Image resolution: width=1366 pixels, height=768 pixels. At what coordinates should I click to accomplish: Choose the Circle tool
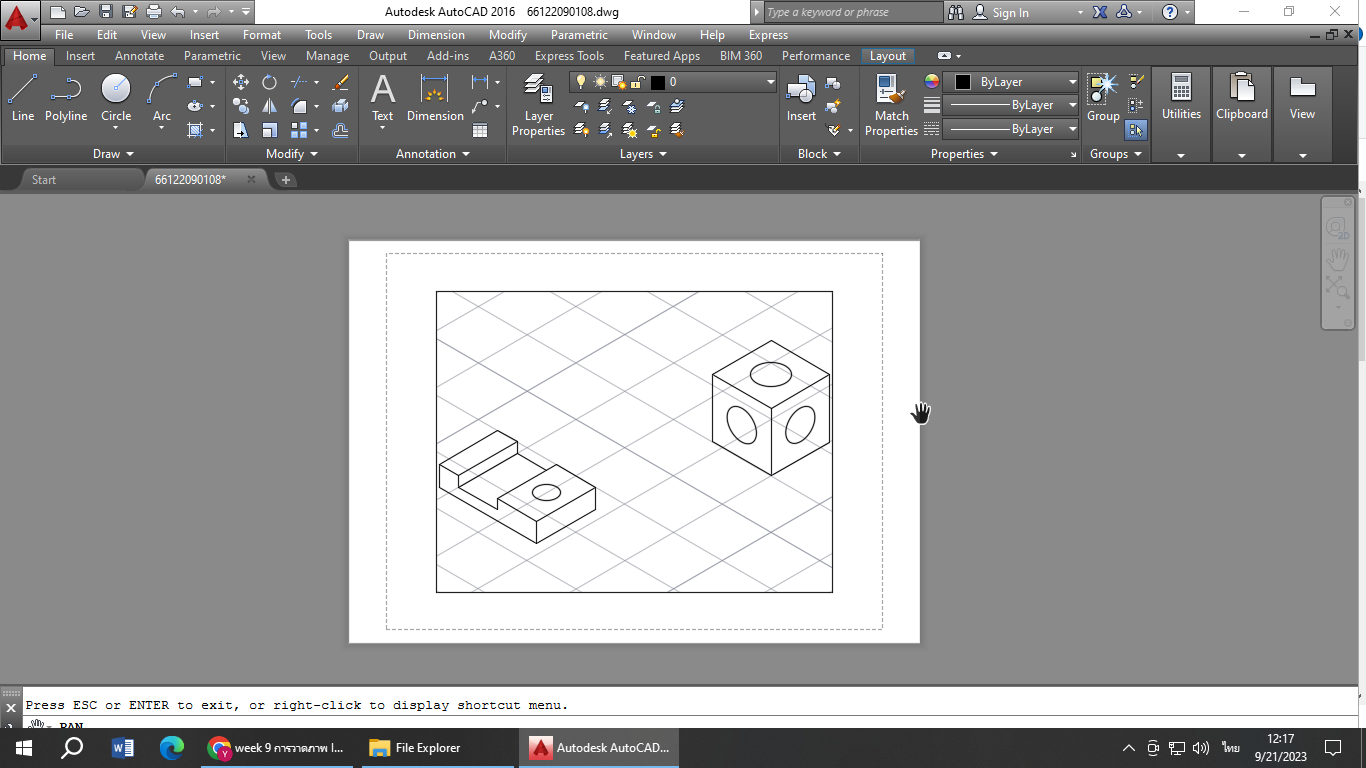coord(116,98)
